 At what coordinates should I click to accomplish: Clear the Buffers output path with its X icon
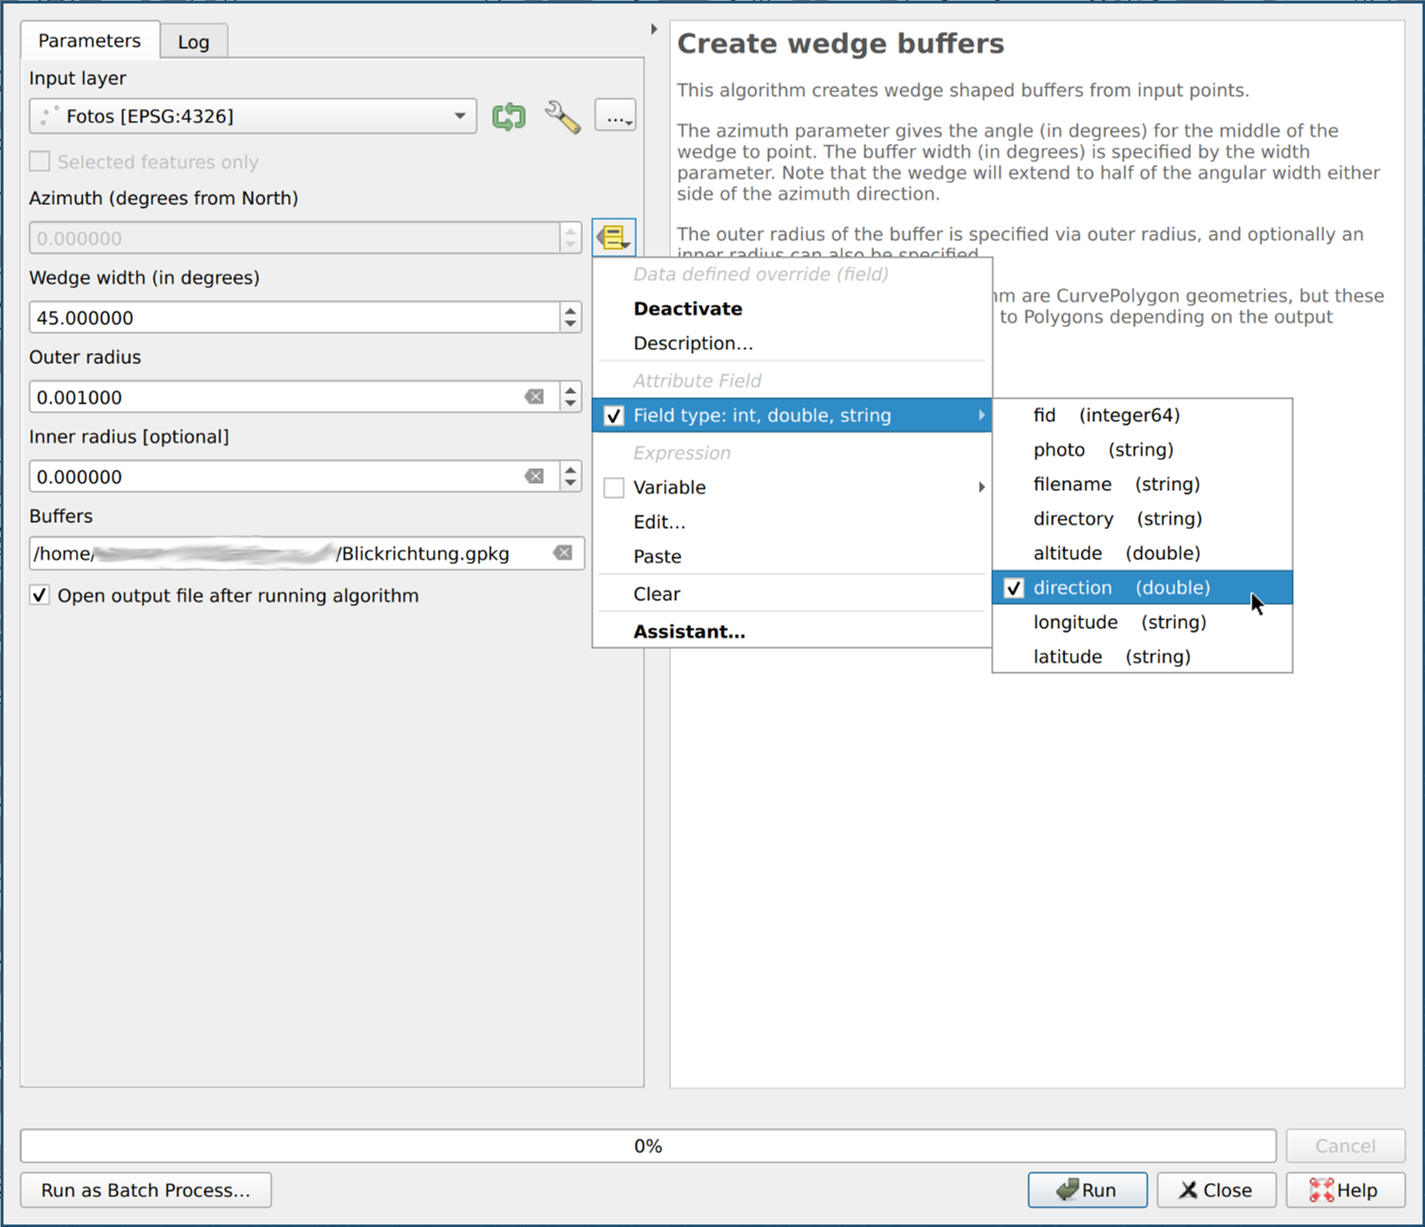tap(562, 552)
